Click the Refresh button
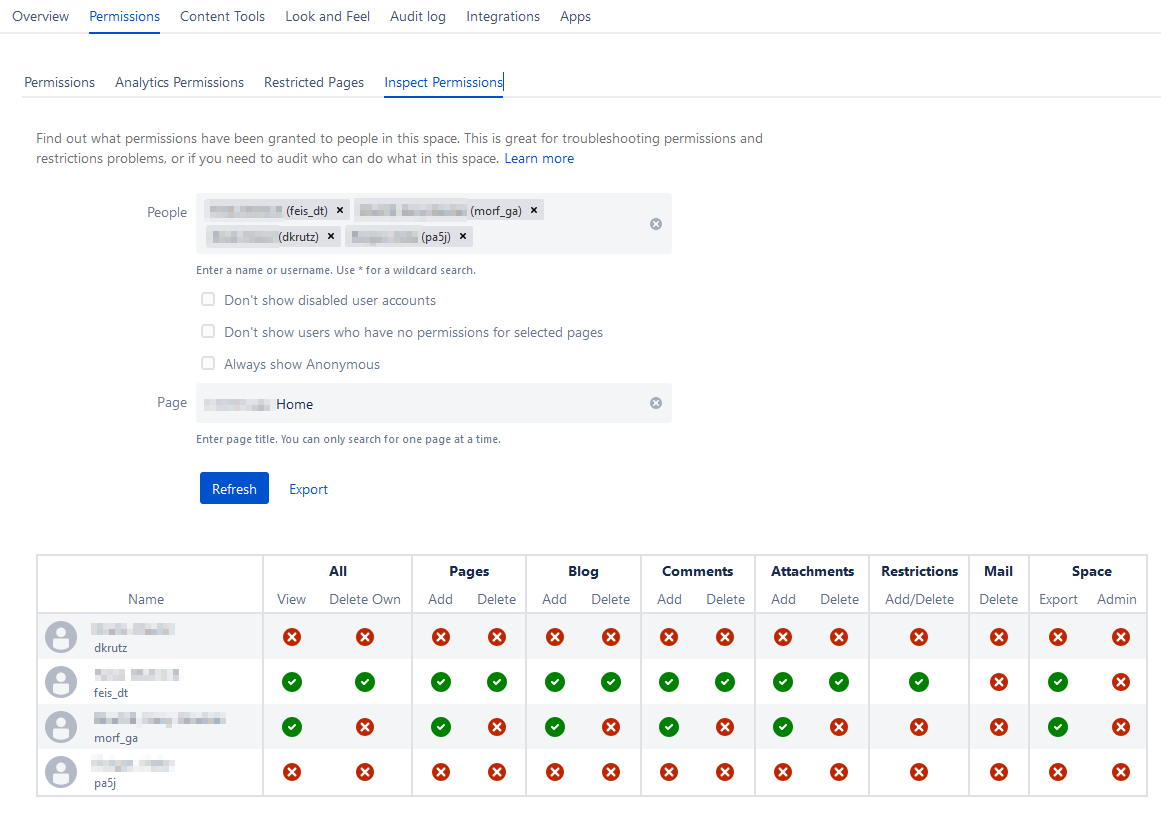 pos(234,488)
